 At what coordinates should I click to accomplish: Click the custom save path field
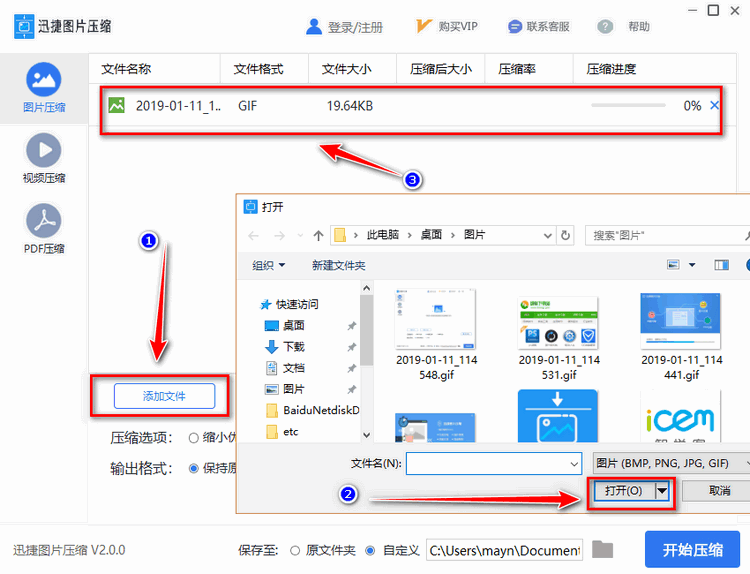coord(504,551)
